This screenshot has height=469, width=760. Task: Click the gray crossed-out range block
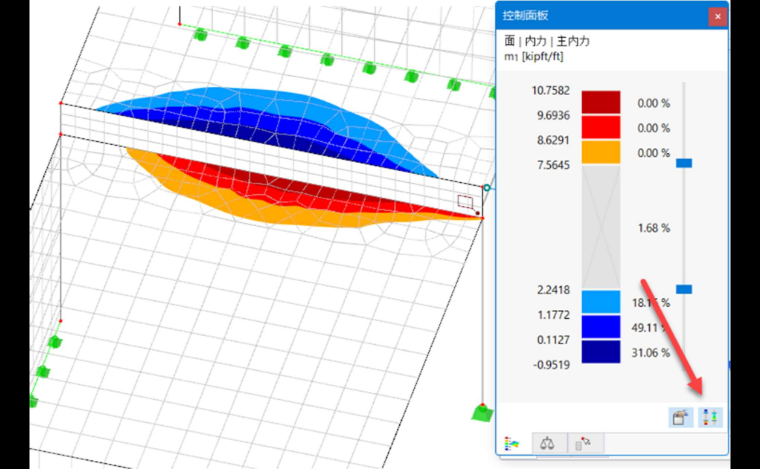601,227
